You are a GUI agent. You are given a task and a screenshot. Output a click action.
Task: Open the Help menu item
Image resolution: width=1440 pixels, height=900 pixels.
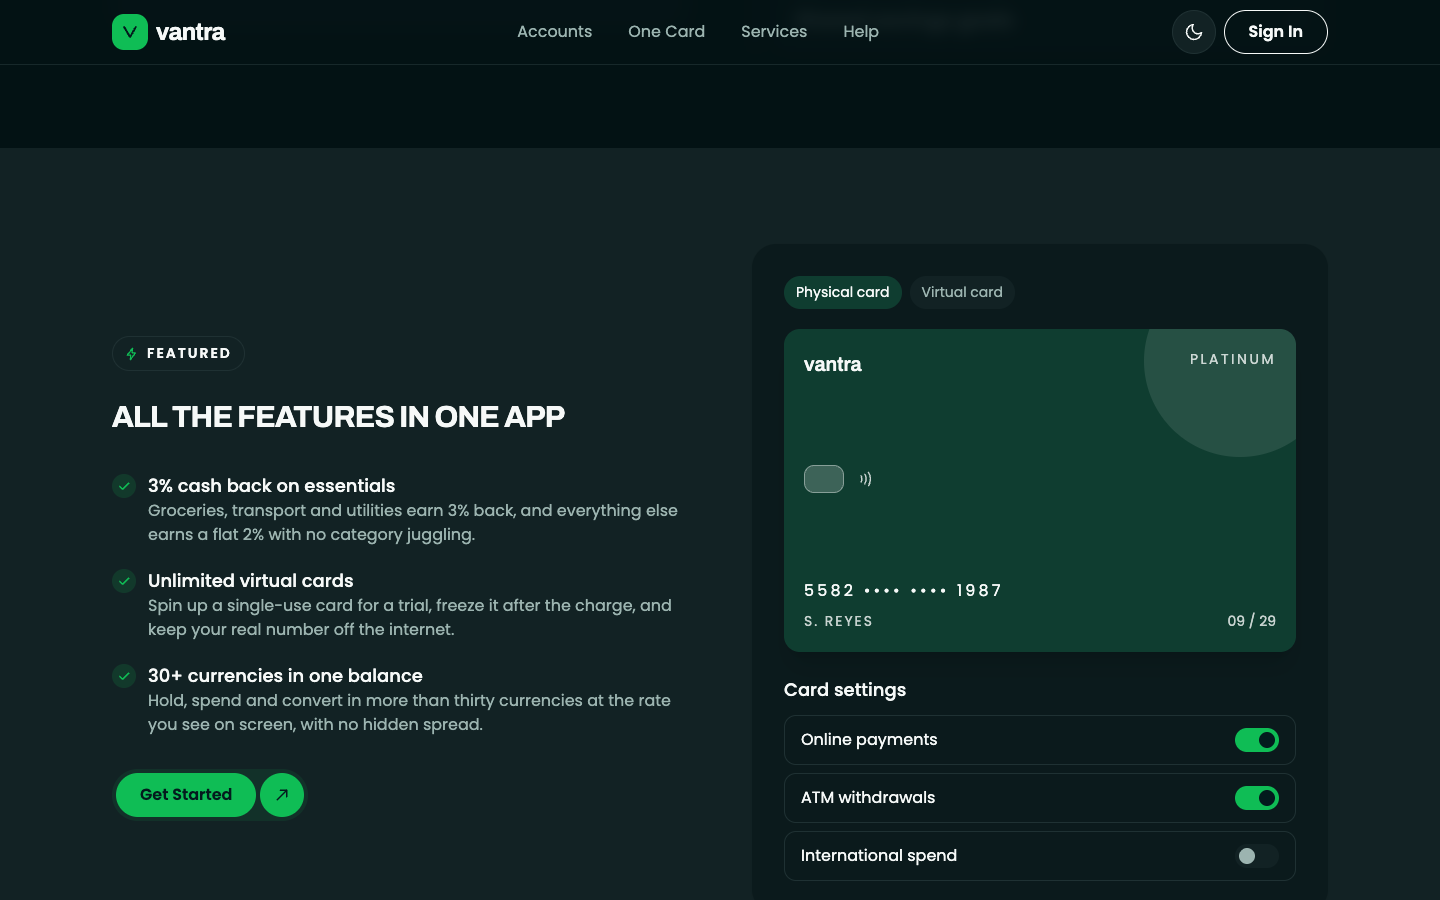861,32
